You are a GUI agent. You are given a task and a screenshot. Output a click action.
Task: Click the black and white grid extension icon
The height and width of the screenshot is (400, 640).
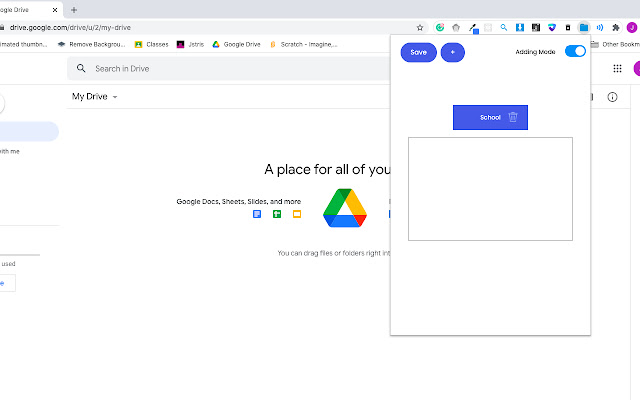(x=536, y=28)
